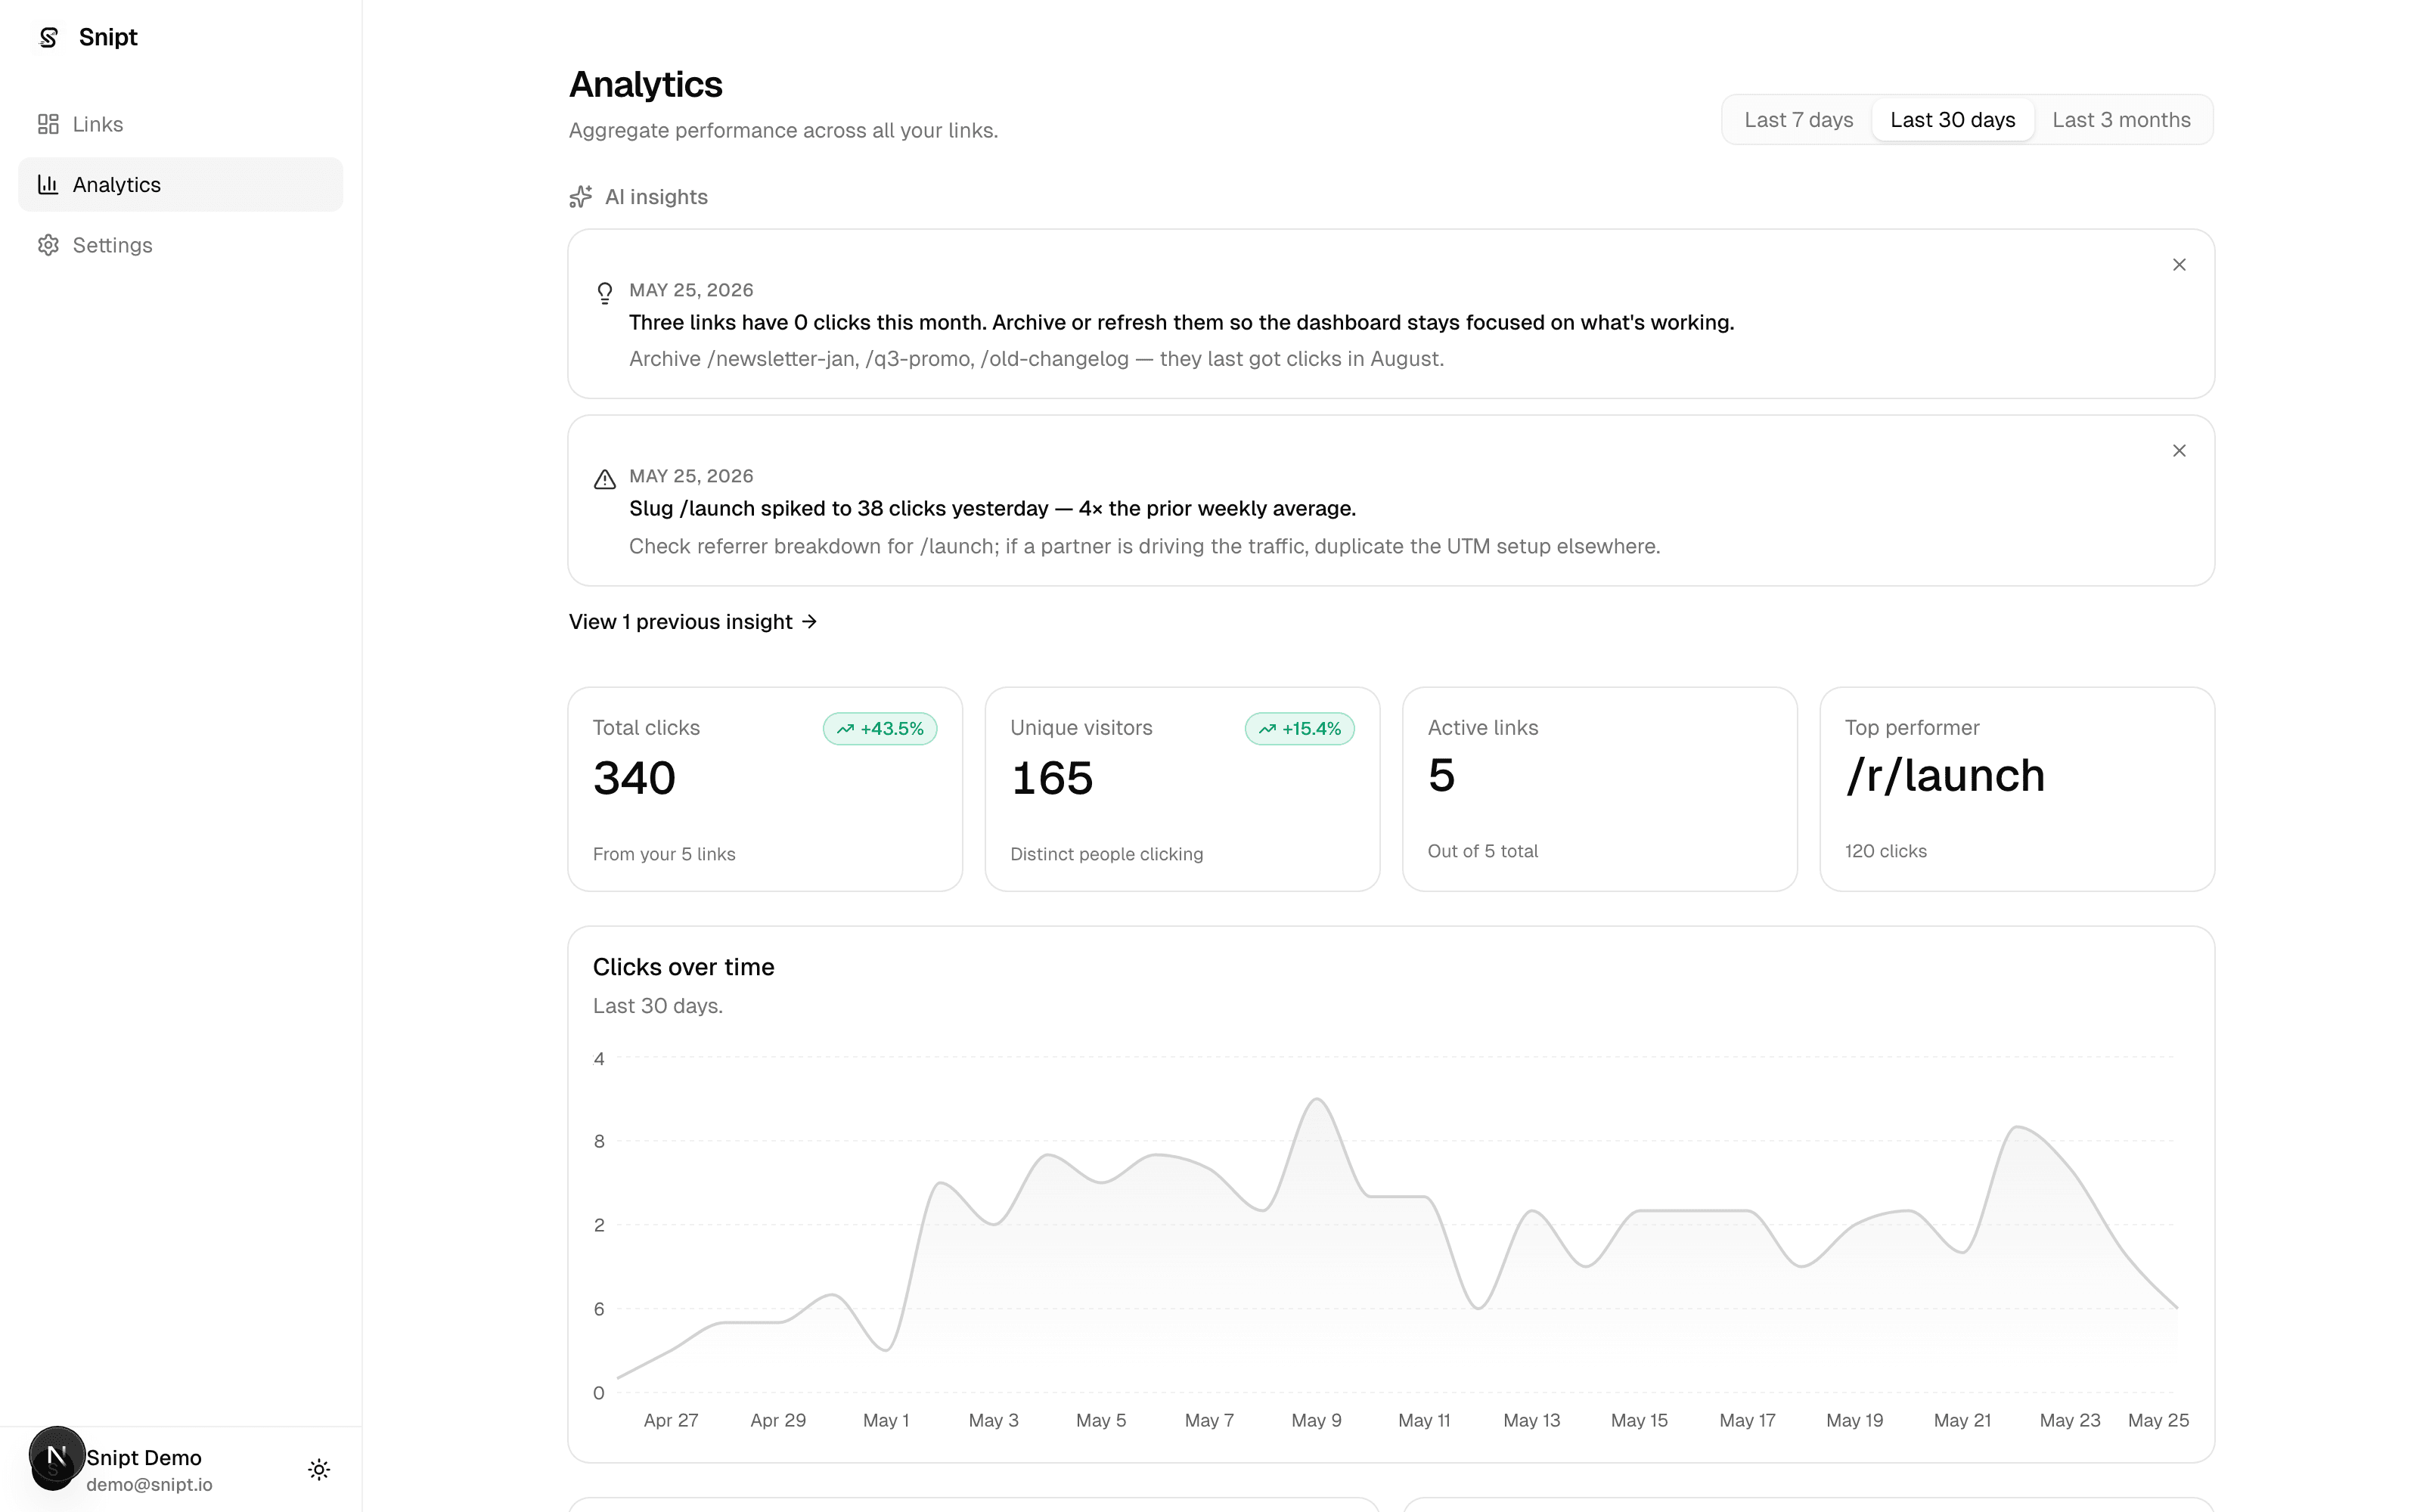This screenshot has width=2420, height=1512.
Task: Click the MAY 25, 2026 date on first insight
Action: coord(691,290)
